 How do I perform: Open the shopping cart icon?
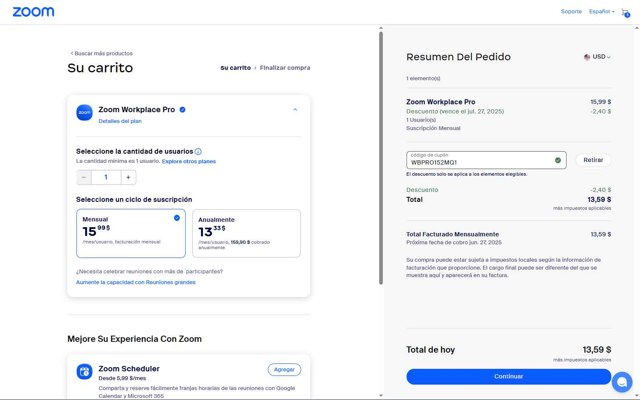[625, 12]
